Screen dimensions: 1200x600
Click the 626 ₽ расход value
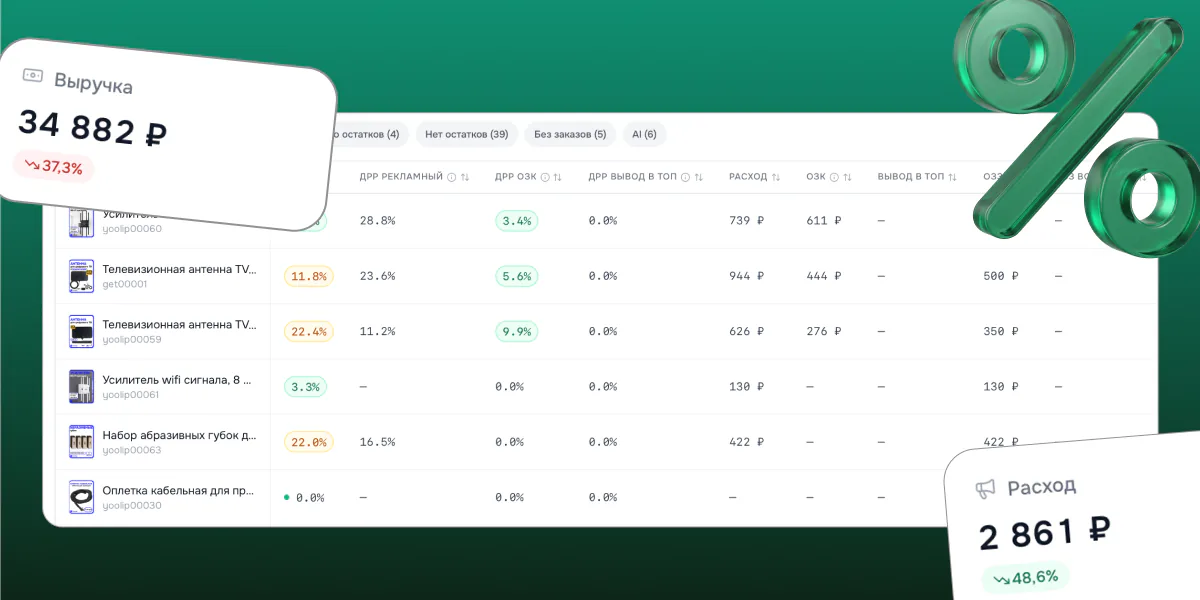[x=746, y=331]
